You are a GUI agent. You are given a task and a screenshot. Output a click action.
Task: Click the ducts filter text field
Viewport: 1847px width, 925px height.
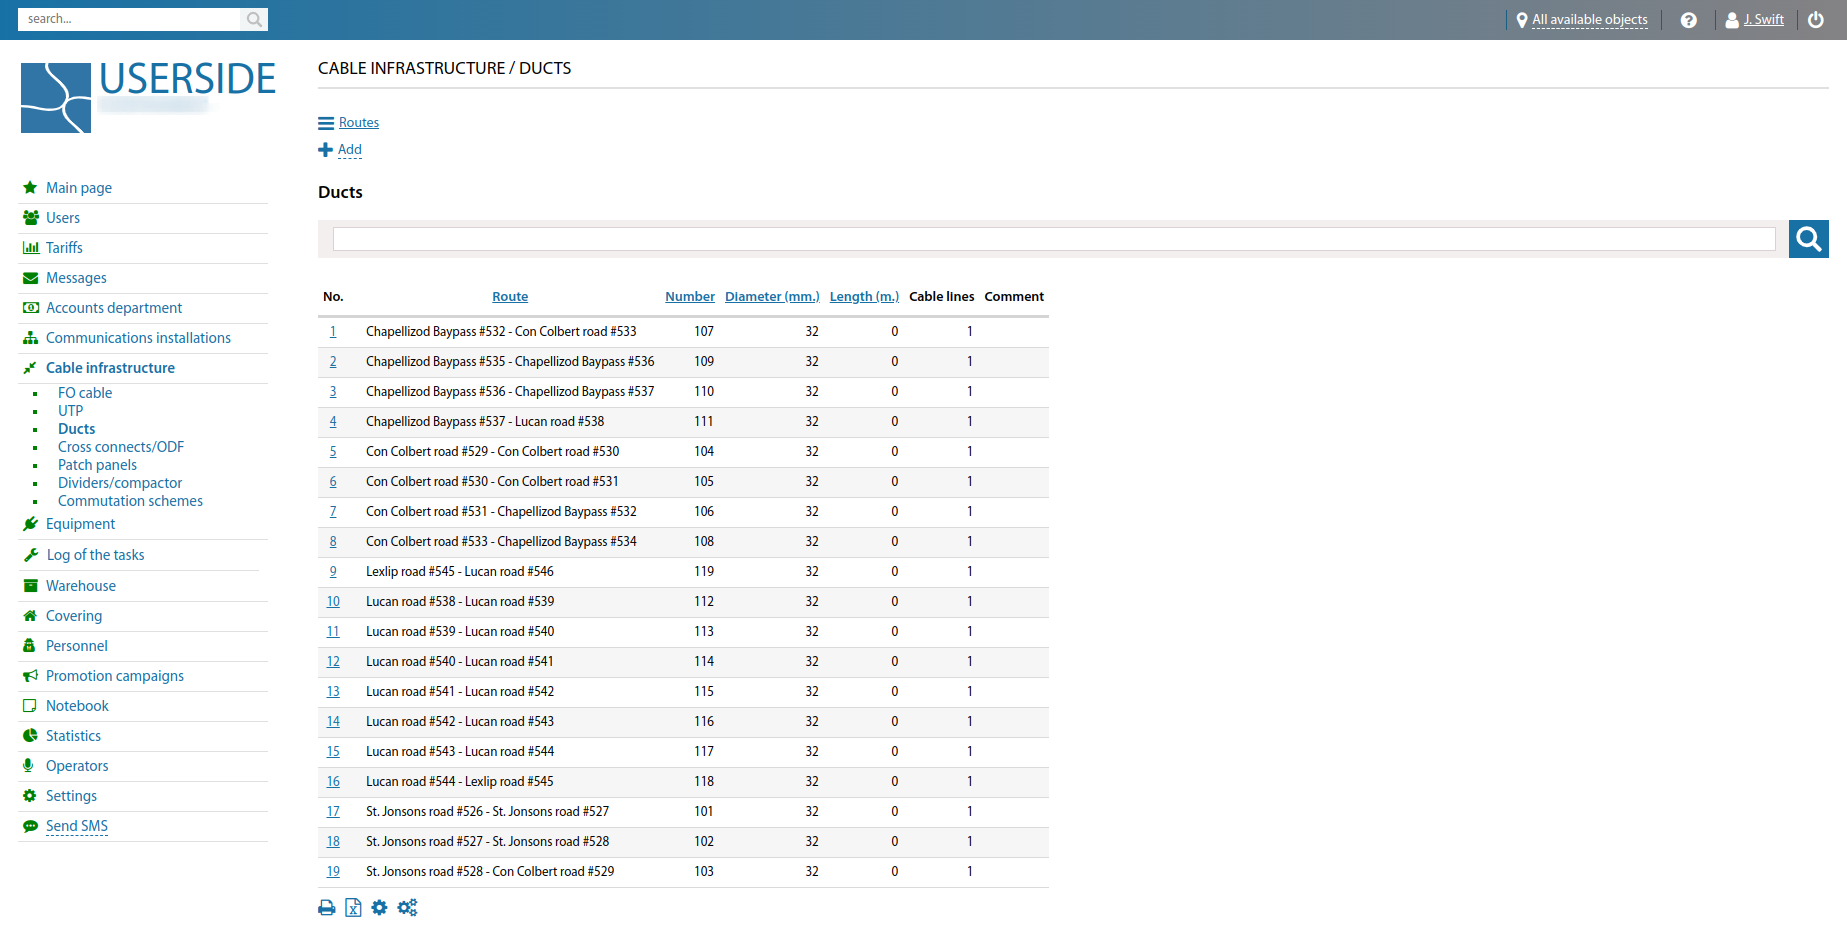pyautogui.click(x=1053, y=239)
